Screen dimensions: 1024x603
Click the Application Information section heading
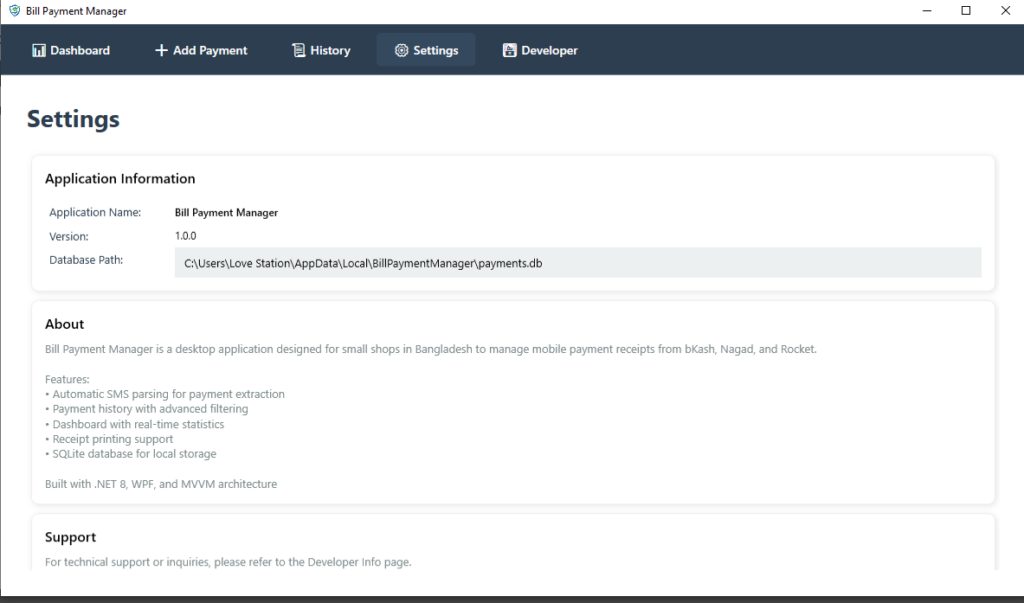tap(120, 179)
